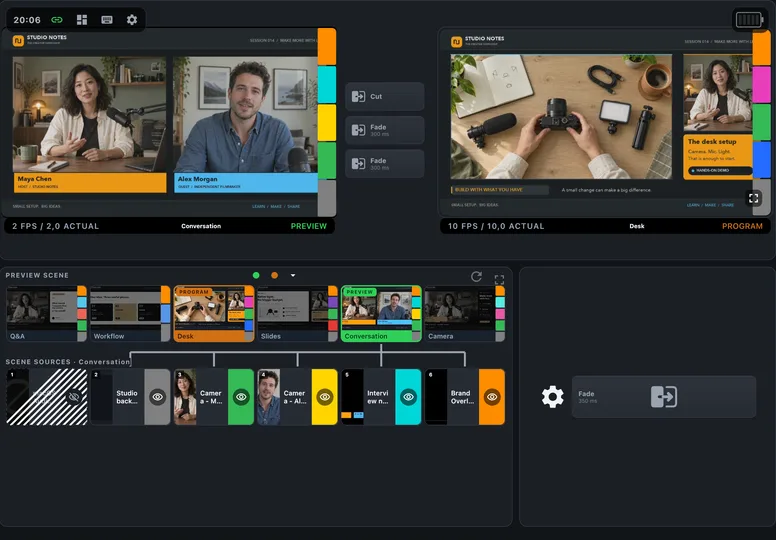Select the Desk scene thumbnail
Image resolution: width=776 pixels, height=540 pixels.
pyautogui.click(x=214, y=314)
